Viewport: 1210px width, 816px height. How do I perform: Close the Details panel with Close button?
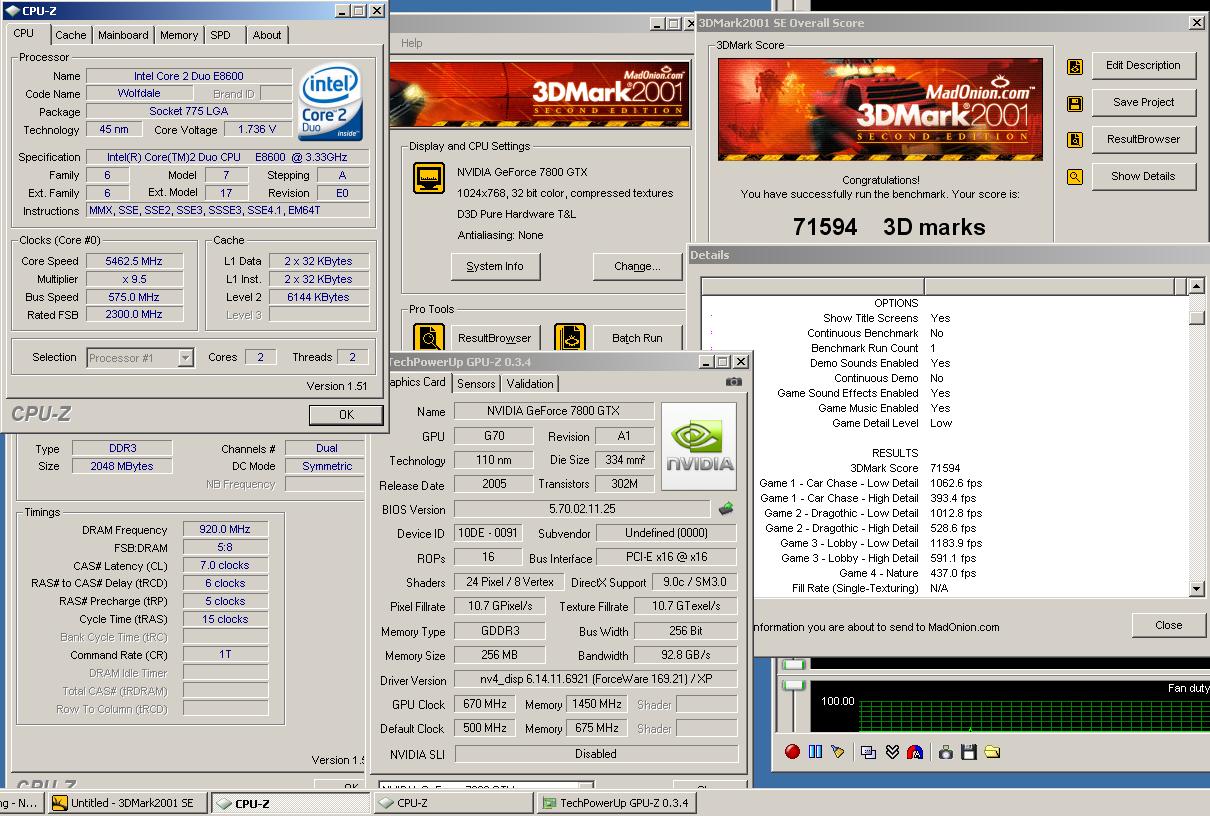tap(1168, 625)
